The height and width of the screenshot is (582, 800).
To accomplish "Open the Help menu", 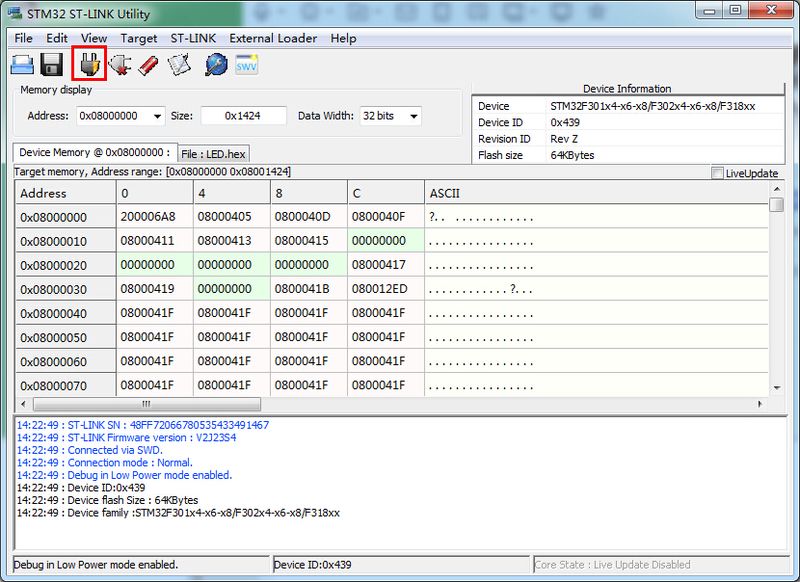I will (x=343, y=38).
